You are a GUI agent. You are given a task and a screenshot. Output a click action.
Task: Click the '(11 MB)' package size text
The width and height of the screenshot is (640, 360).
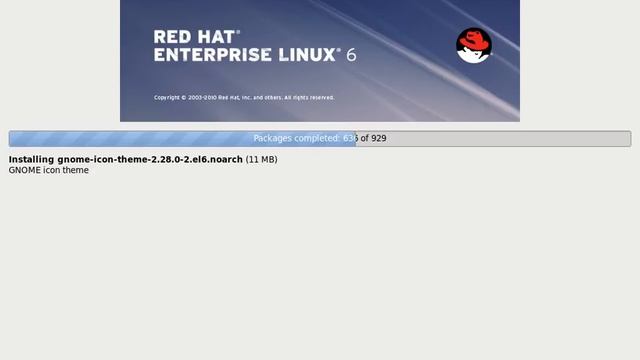click(262, 160)
